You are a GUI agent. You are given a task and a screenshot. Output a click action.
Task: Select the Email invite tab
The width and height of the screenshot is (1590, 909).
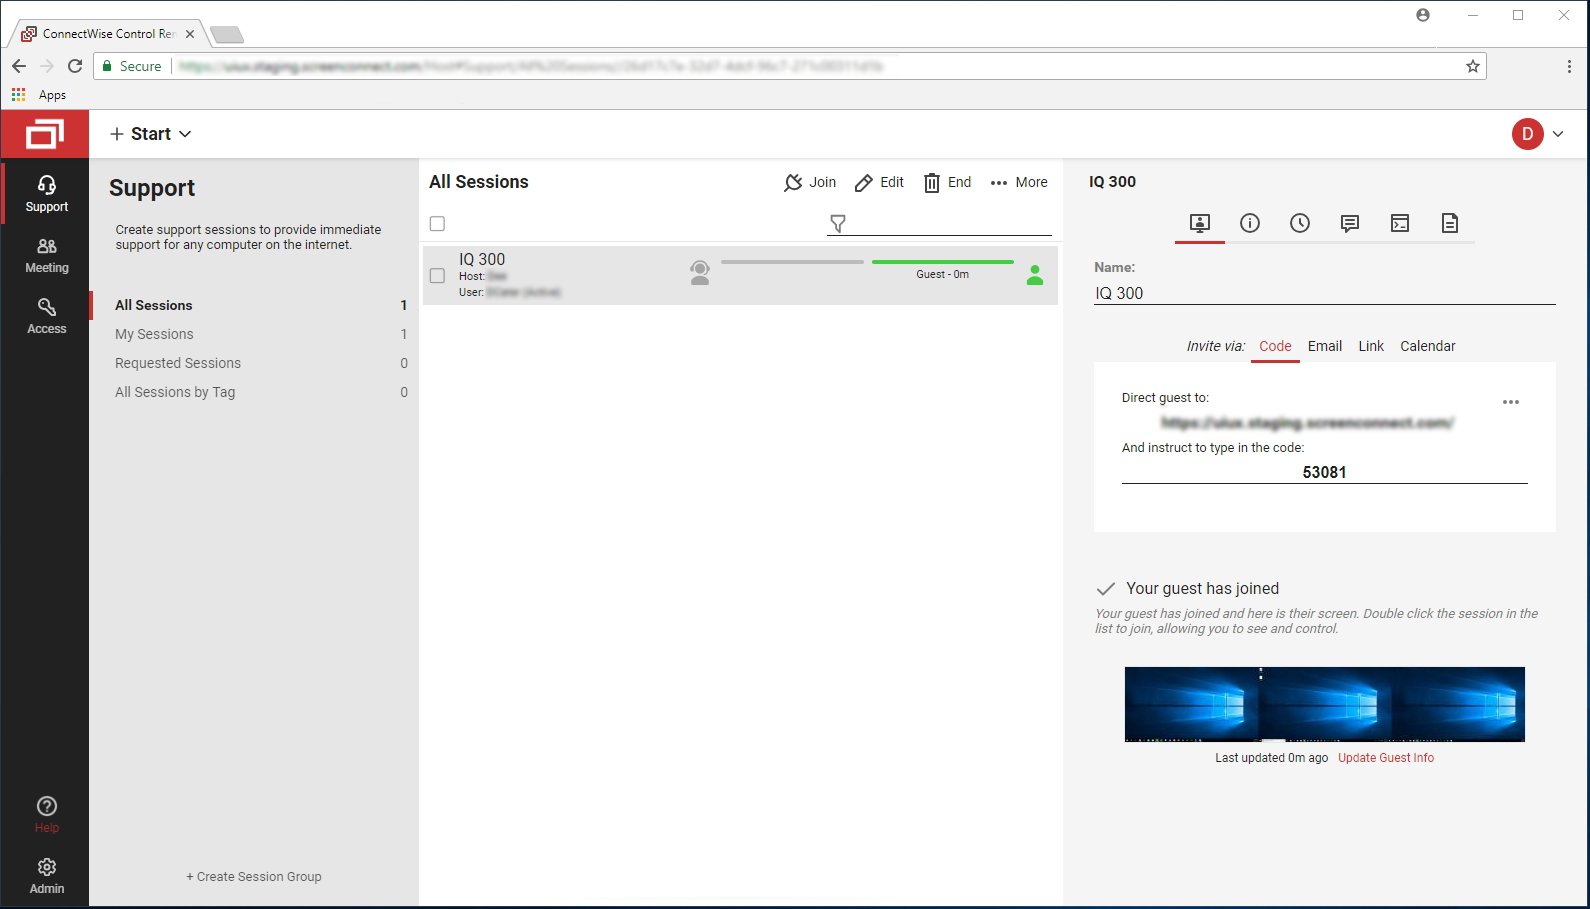(1325, 346)
